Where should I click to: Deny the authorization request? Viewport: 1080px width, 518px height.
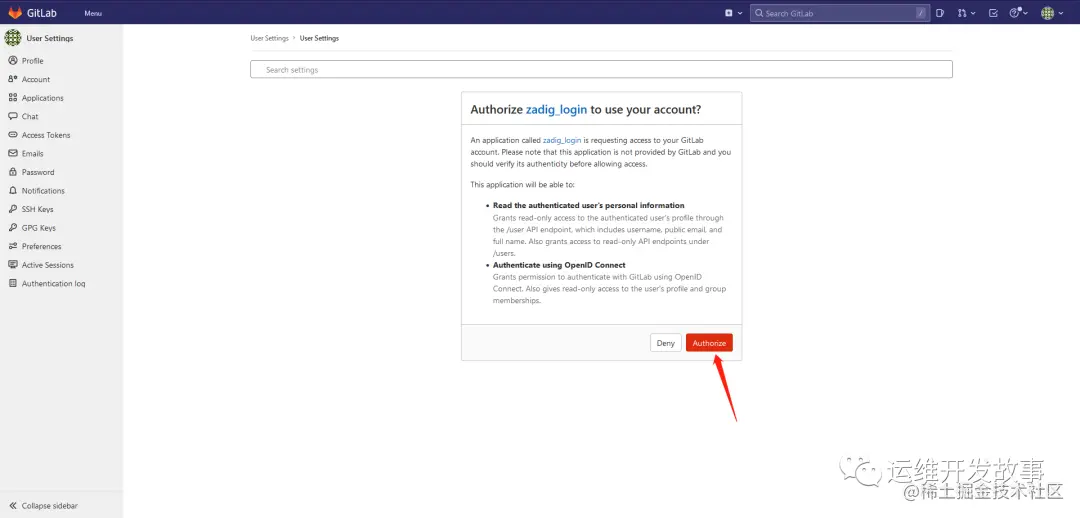coord(665,343)
